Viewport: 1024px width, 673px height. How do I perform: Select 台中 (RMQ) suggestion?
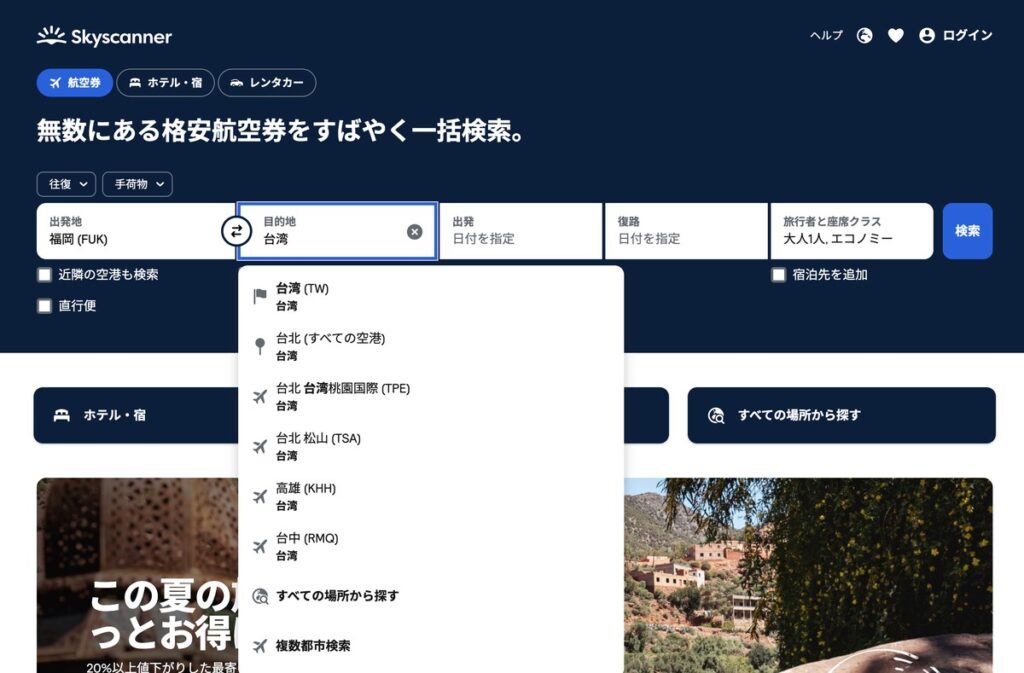coord(431,546)
